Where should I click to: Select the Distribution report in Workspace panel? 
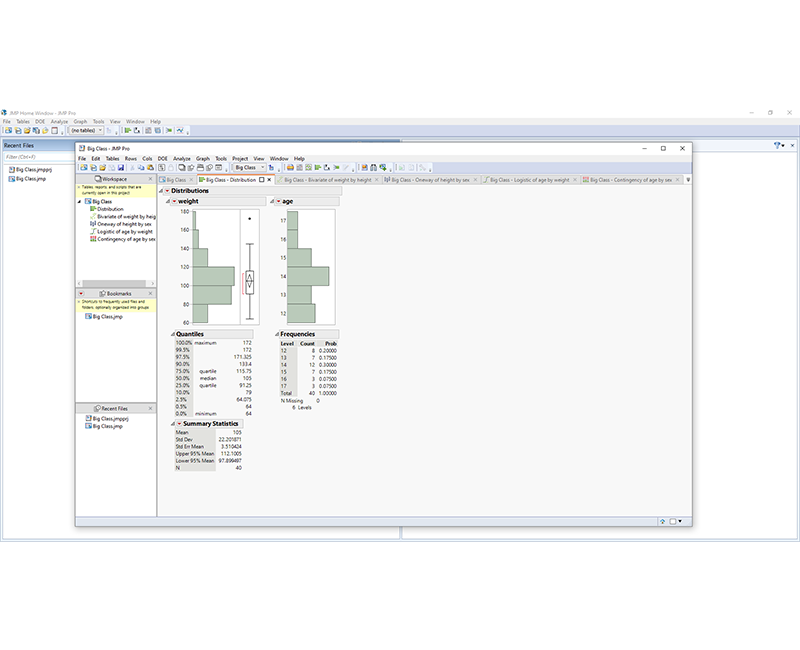point(112,209)
